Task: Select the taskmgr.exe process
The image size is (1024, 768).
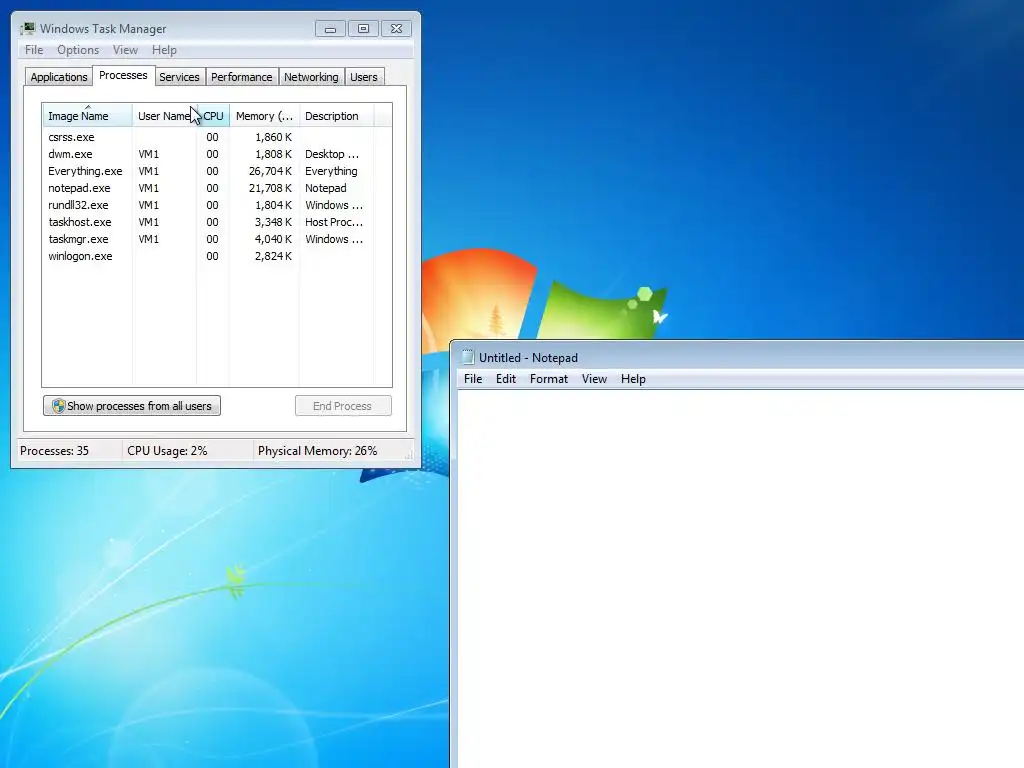Action: pyautogui.click(x=209, y=239)
